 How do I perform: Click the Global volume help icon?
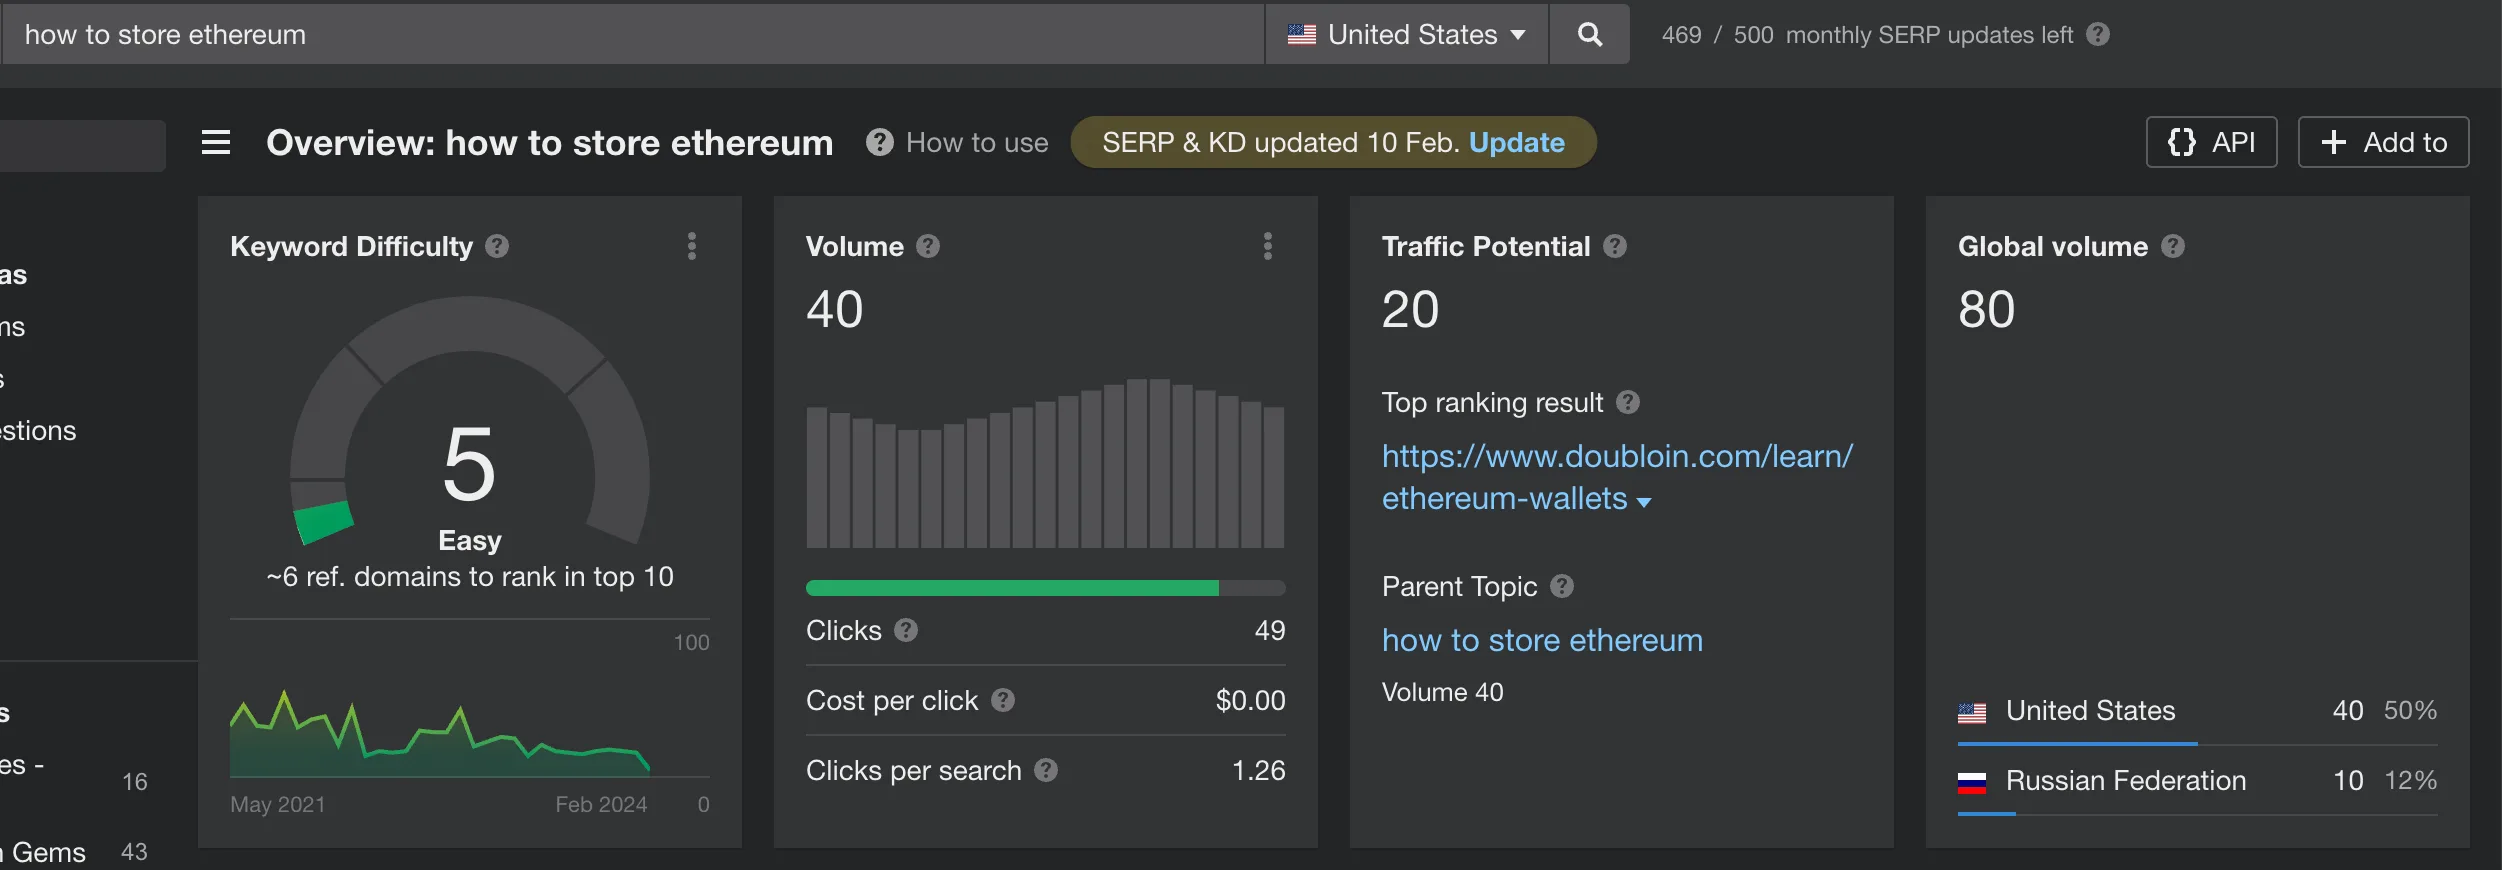click(x=2173, y=246)
